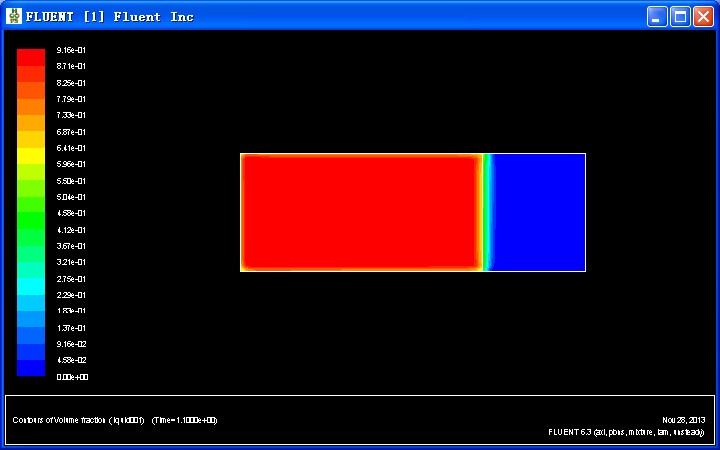Click the red swatch at top of legend
The image size is (720, 450).
point(31,57)
